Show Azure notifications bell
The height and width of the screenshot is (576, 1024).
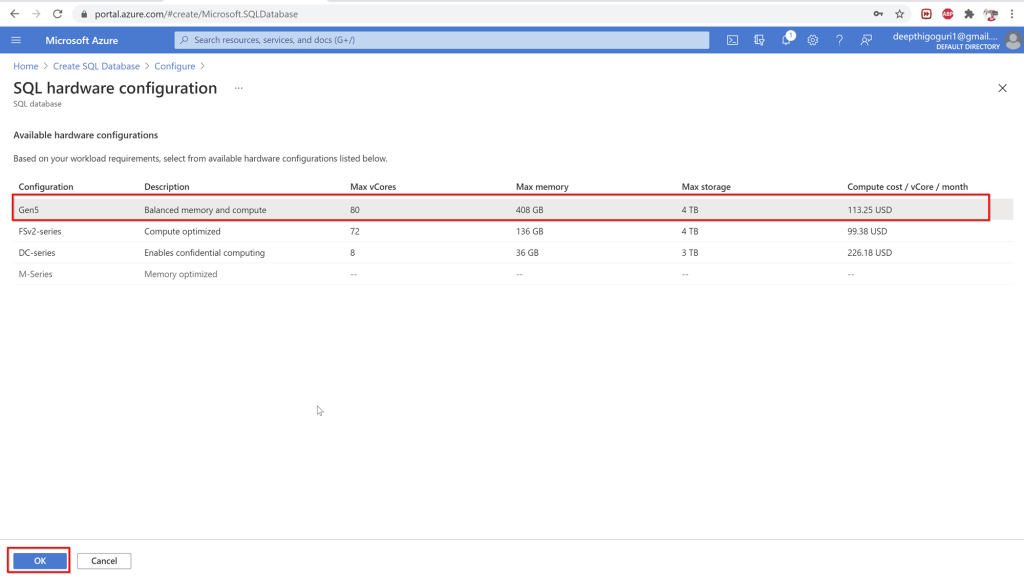pos(787,40)
